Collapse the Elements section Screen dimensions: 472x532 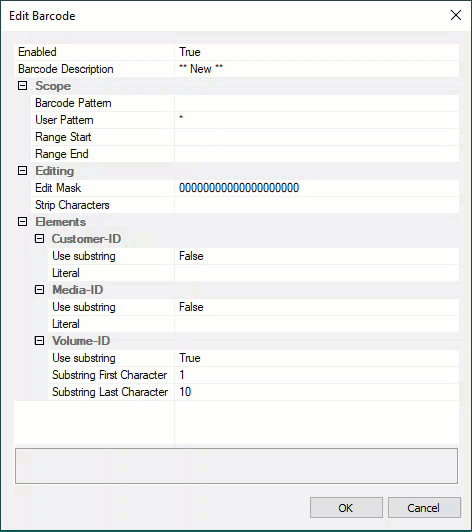(x=22, y=222)
